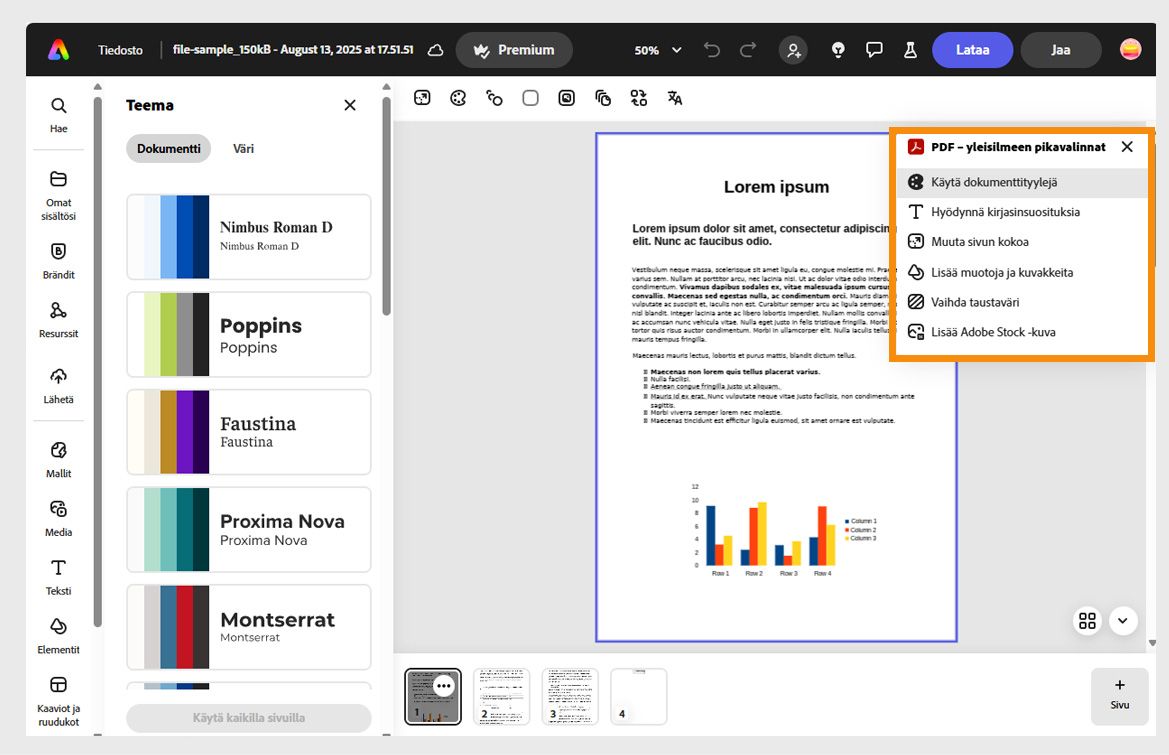Open the Mallit templates panel

[58, 459]
